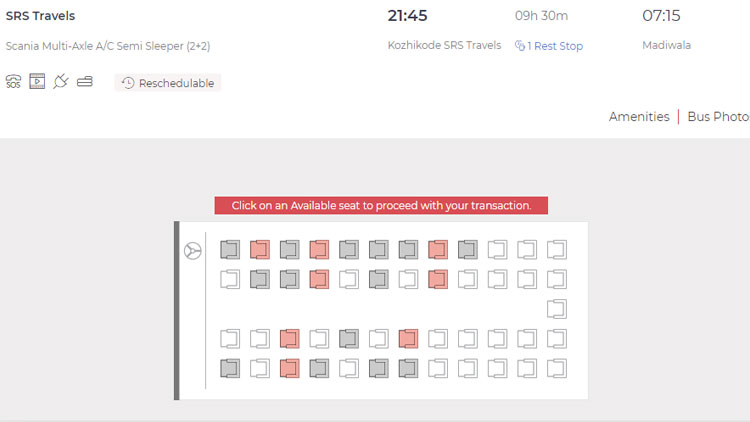Click the blanket amenity icon
The width and height of the screenshot is (750, 422).
85,82
